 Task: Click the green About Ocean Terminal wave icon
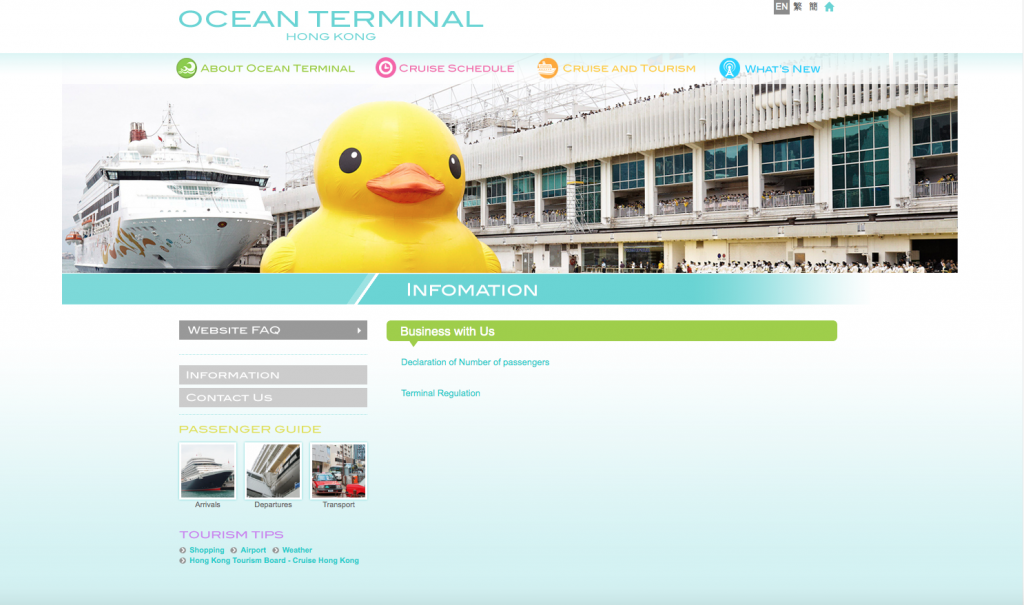click(187, 68)
